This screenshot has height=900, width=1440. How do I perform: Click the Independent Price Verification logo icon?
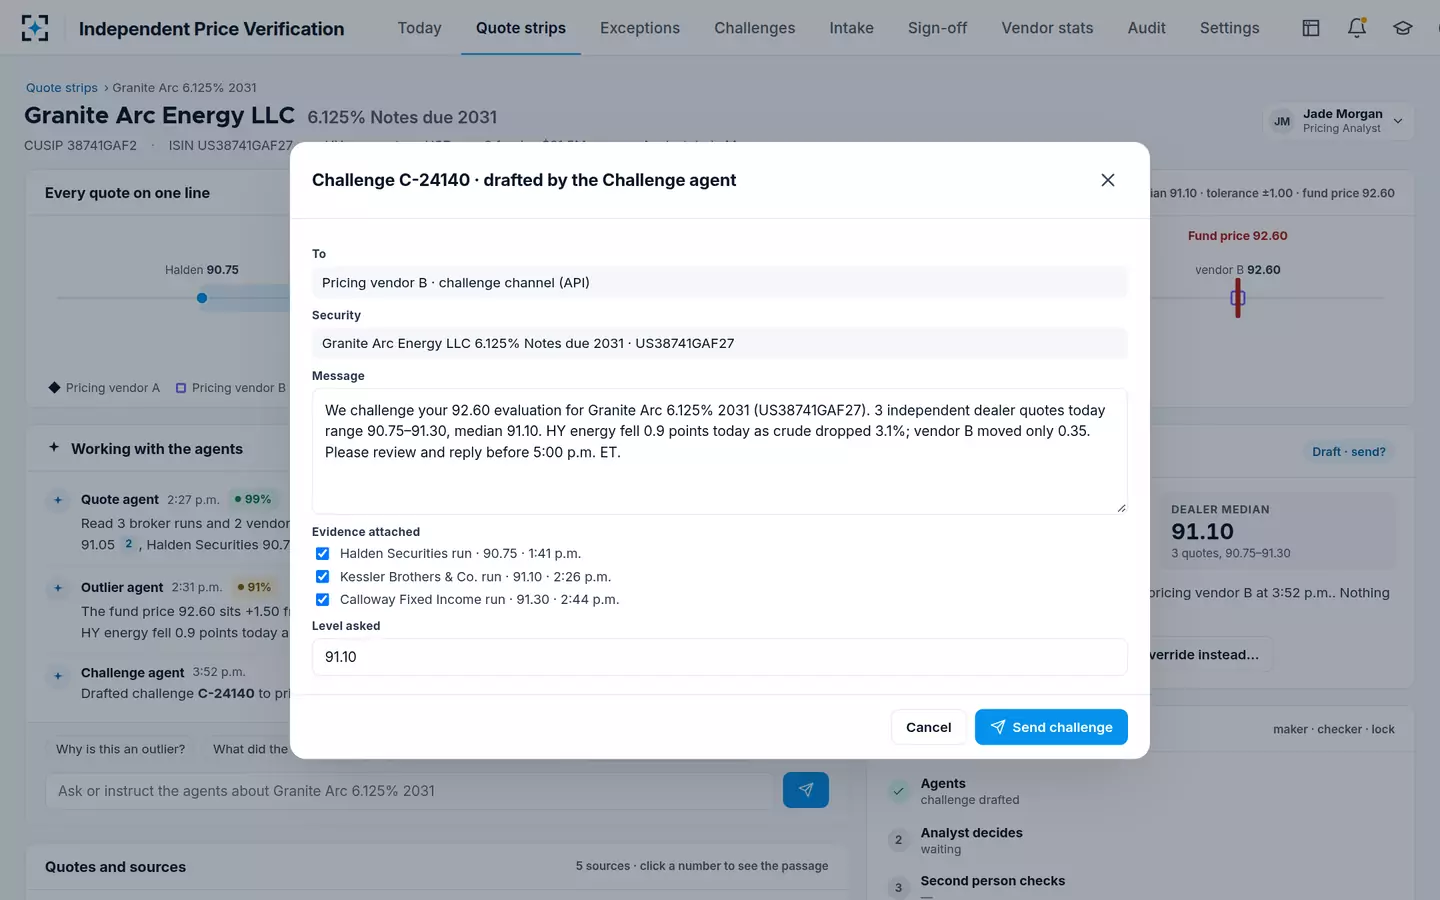pyautogui.click(x=35, y=28)
